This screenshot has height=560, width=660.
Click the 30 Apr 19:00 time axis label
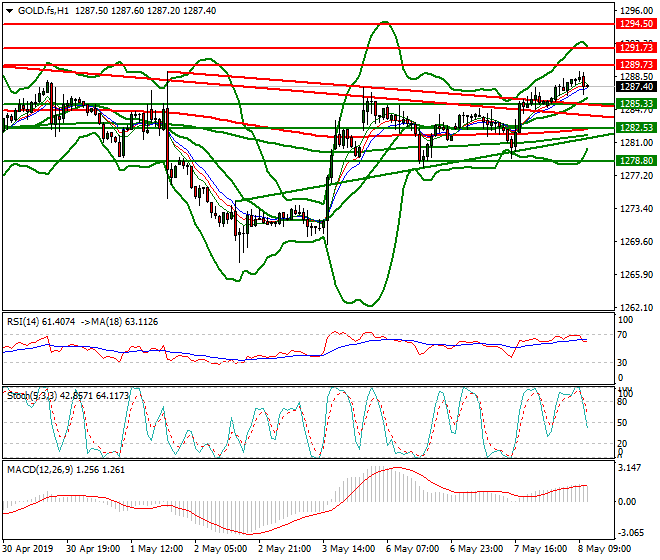tap(93, 549)
